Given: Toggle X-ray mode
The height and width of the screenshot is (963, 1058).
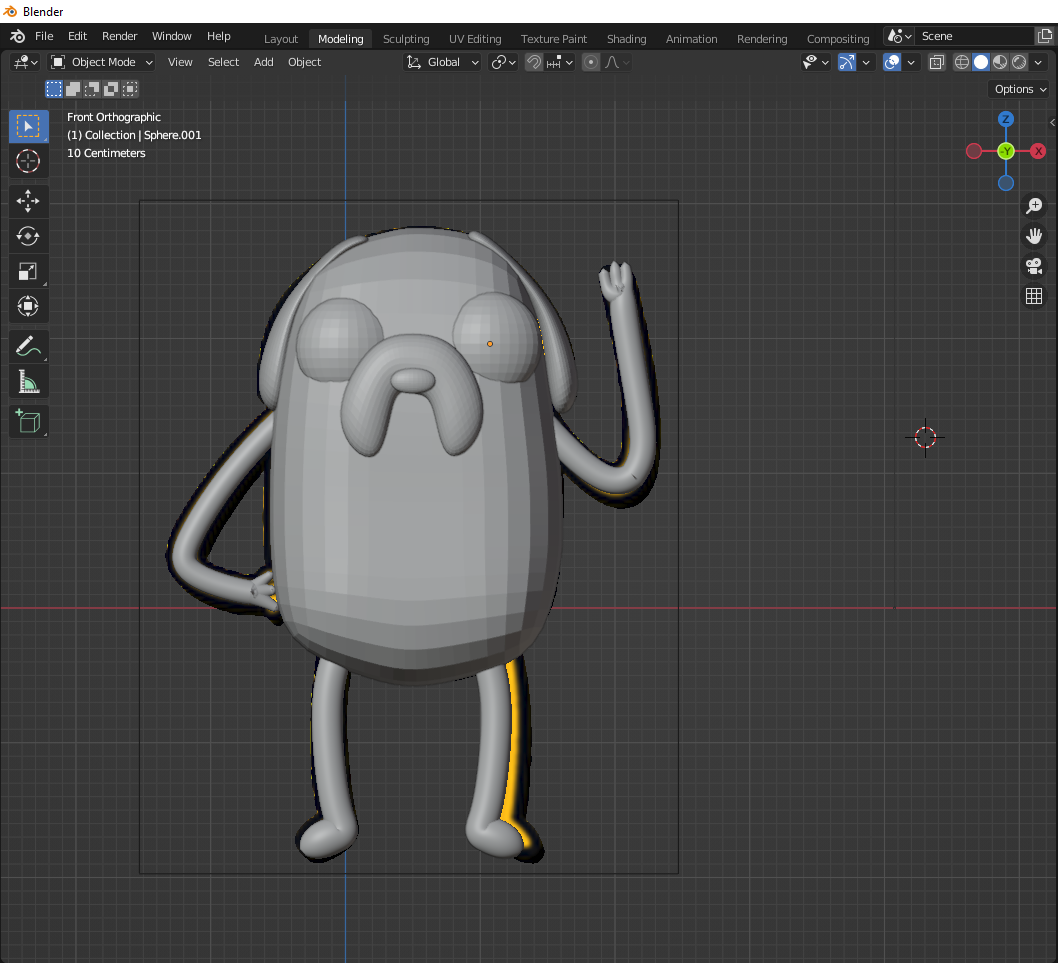Looking at the screenshot, I should 937,62.
